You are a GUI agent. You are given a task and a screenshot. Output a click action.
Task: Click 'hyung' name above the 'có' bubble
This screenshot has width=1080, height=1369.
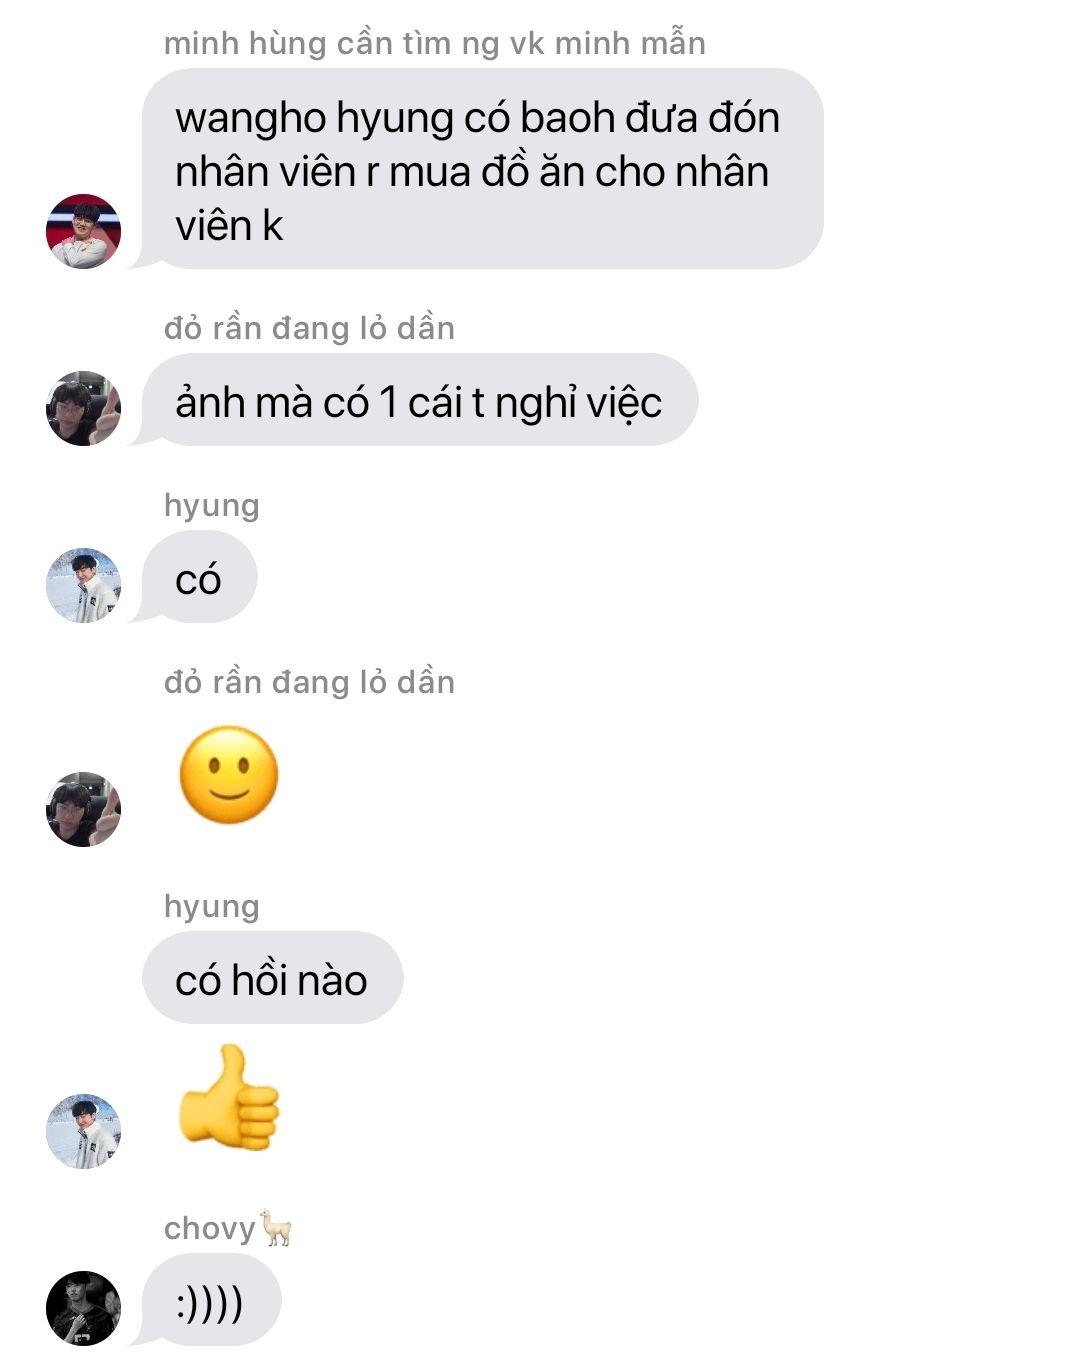click(211, 506)
